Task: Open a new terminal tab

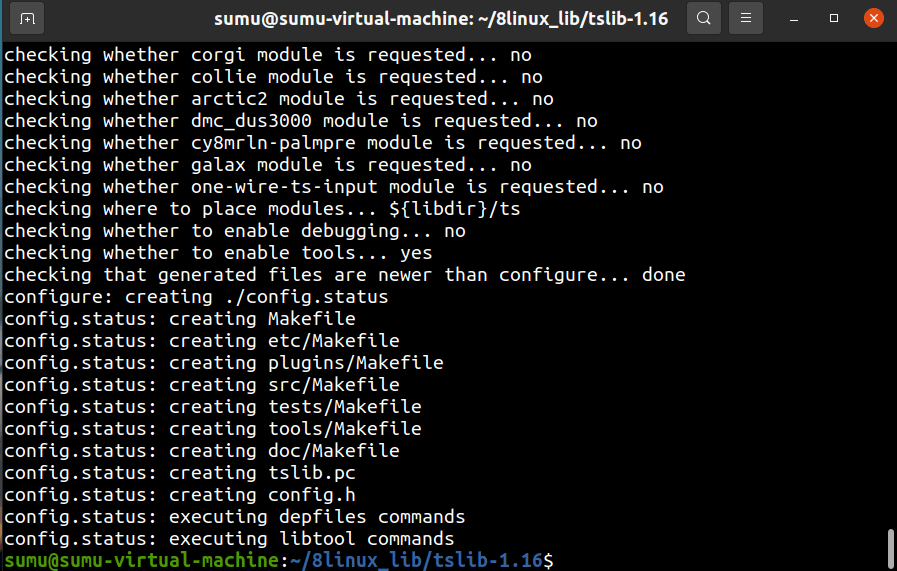Action: (27, 18)
